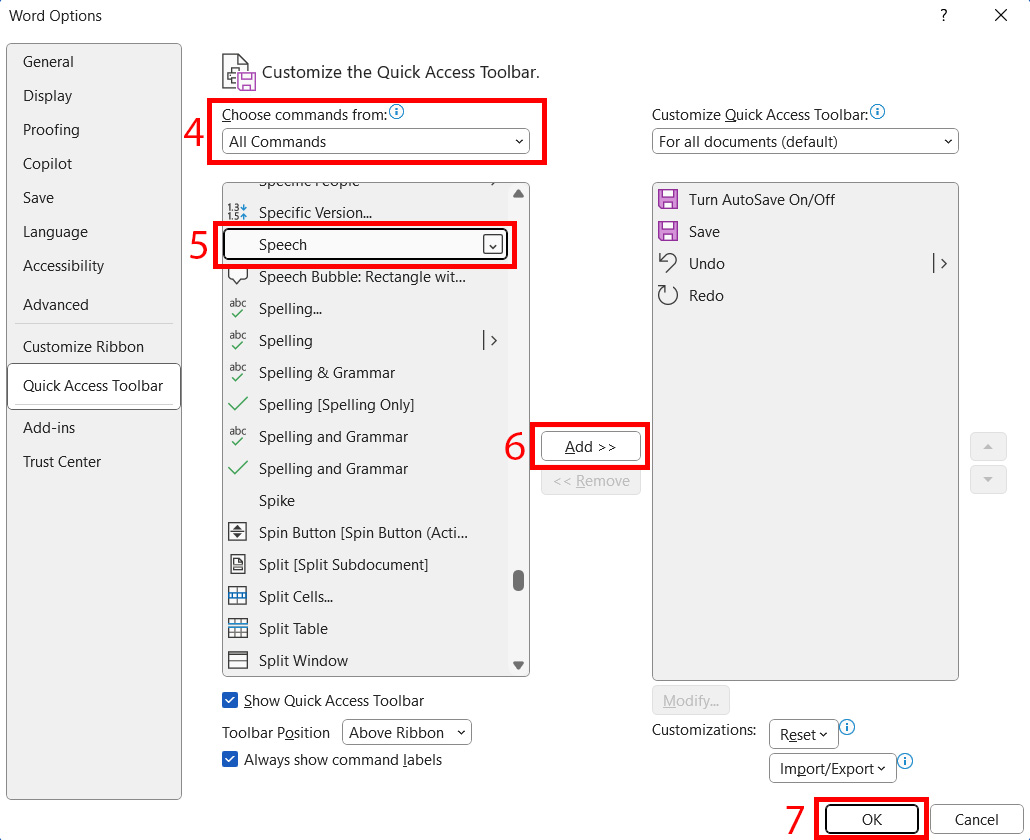The image size is (1030, 840).
Task: Select the Quick Access Toolbar category
Action: pyautogui.click(x=93, y=386)
